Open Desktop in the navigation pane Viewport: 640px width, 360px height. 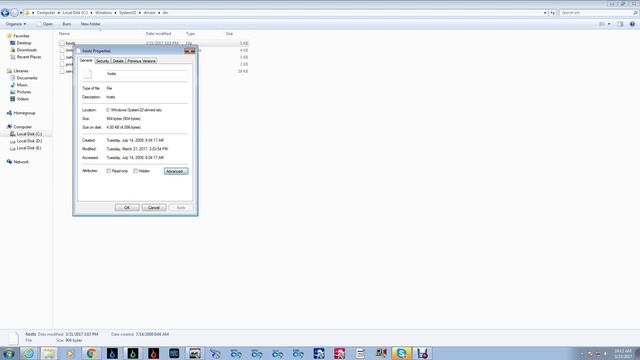[x=24, y=43]
